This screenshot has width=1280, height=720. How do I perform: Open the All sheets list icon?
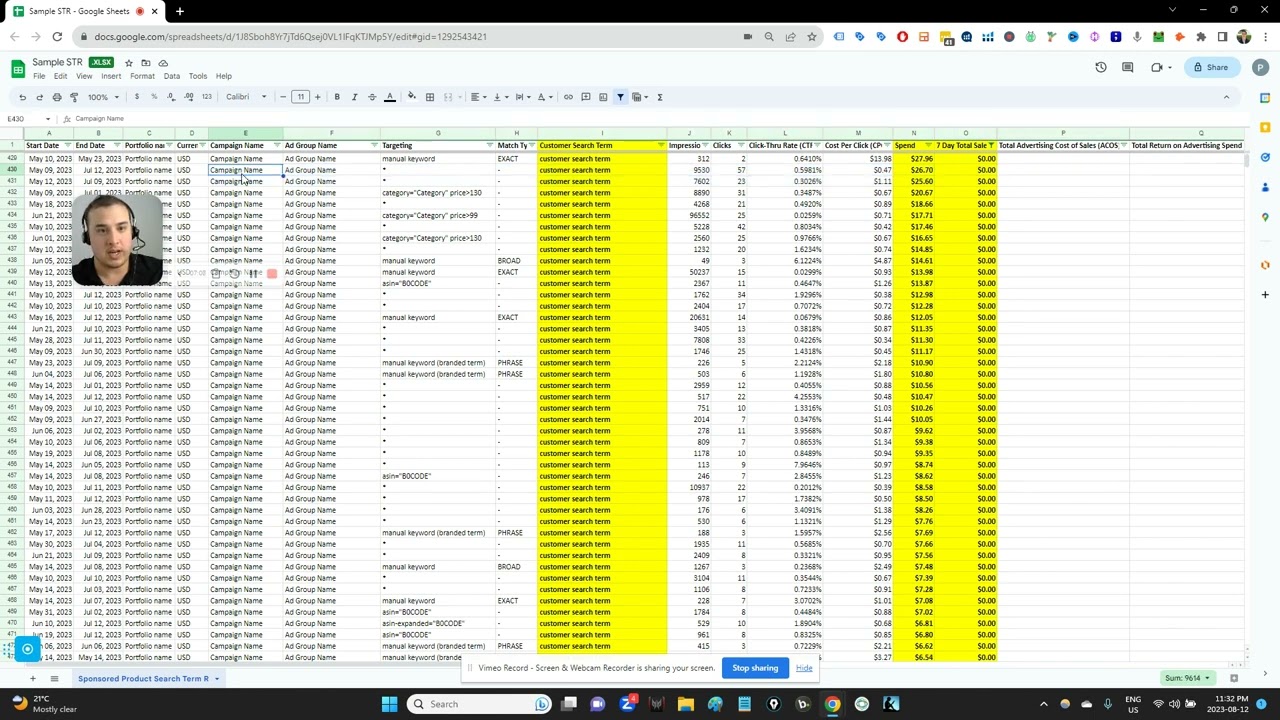(54, 678)
